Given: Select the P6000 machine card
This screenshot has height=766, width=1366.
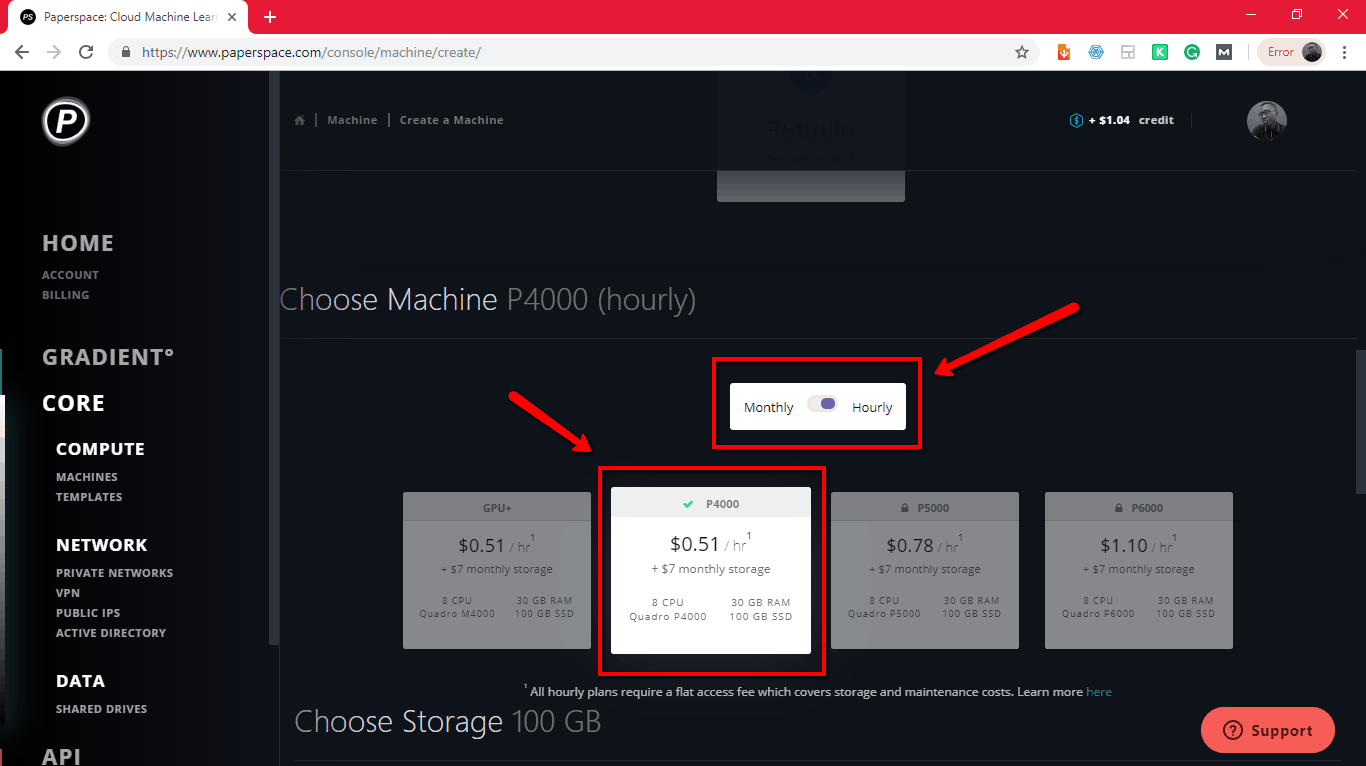Looking at the screenshot, I should [1139, 570].
